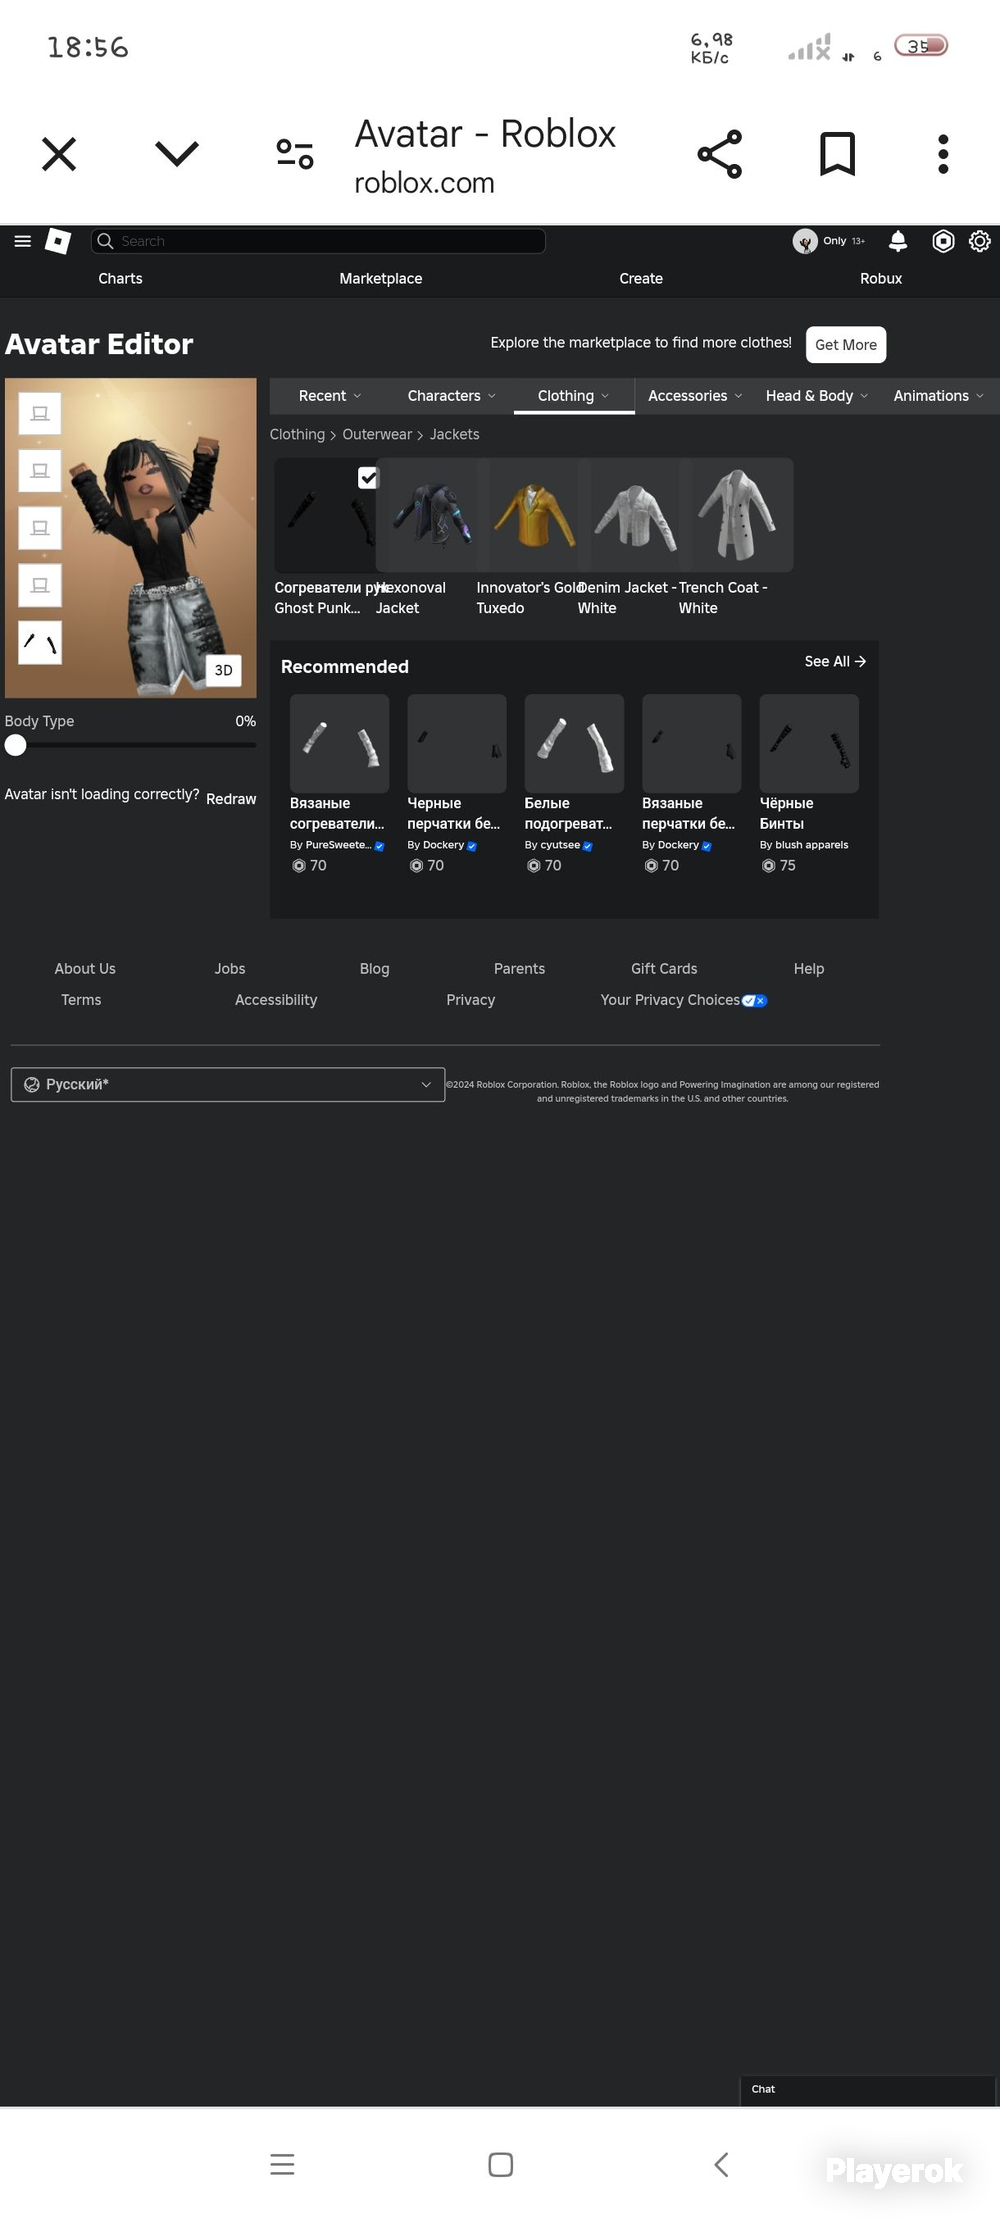Tap Android back navigation arrow
The image size is (1000, 2223).
(721, 2165)
